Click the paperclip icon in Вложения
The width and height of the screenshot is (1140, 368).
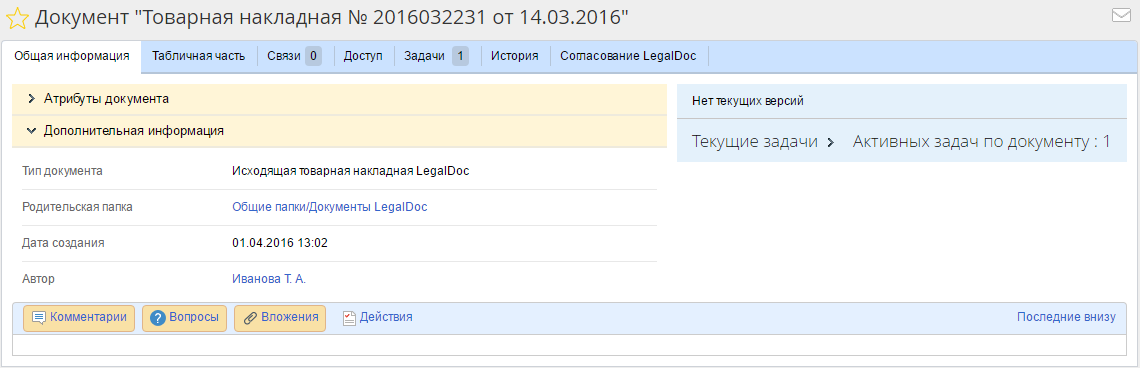pos(249,318)
